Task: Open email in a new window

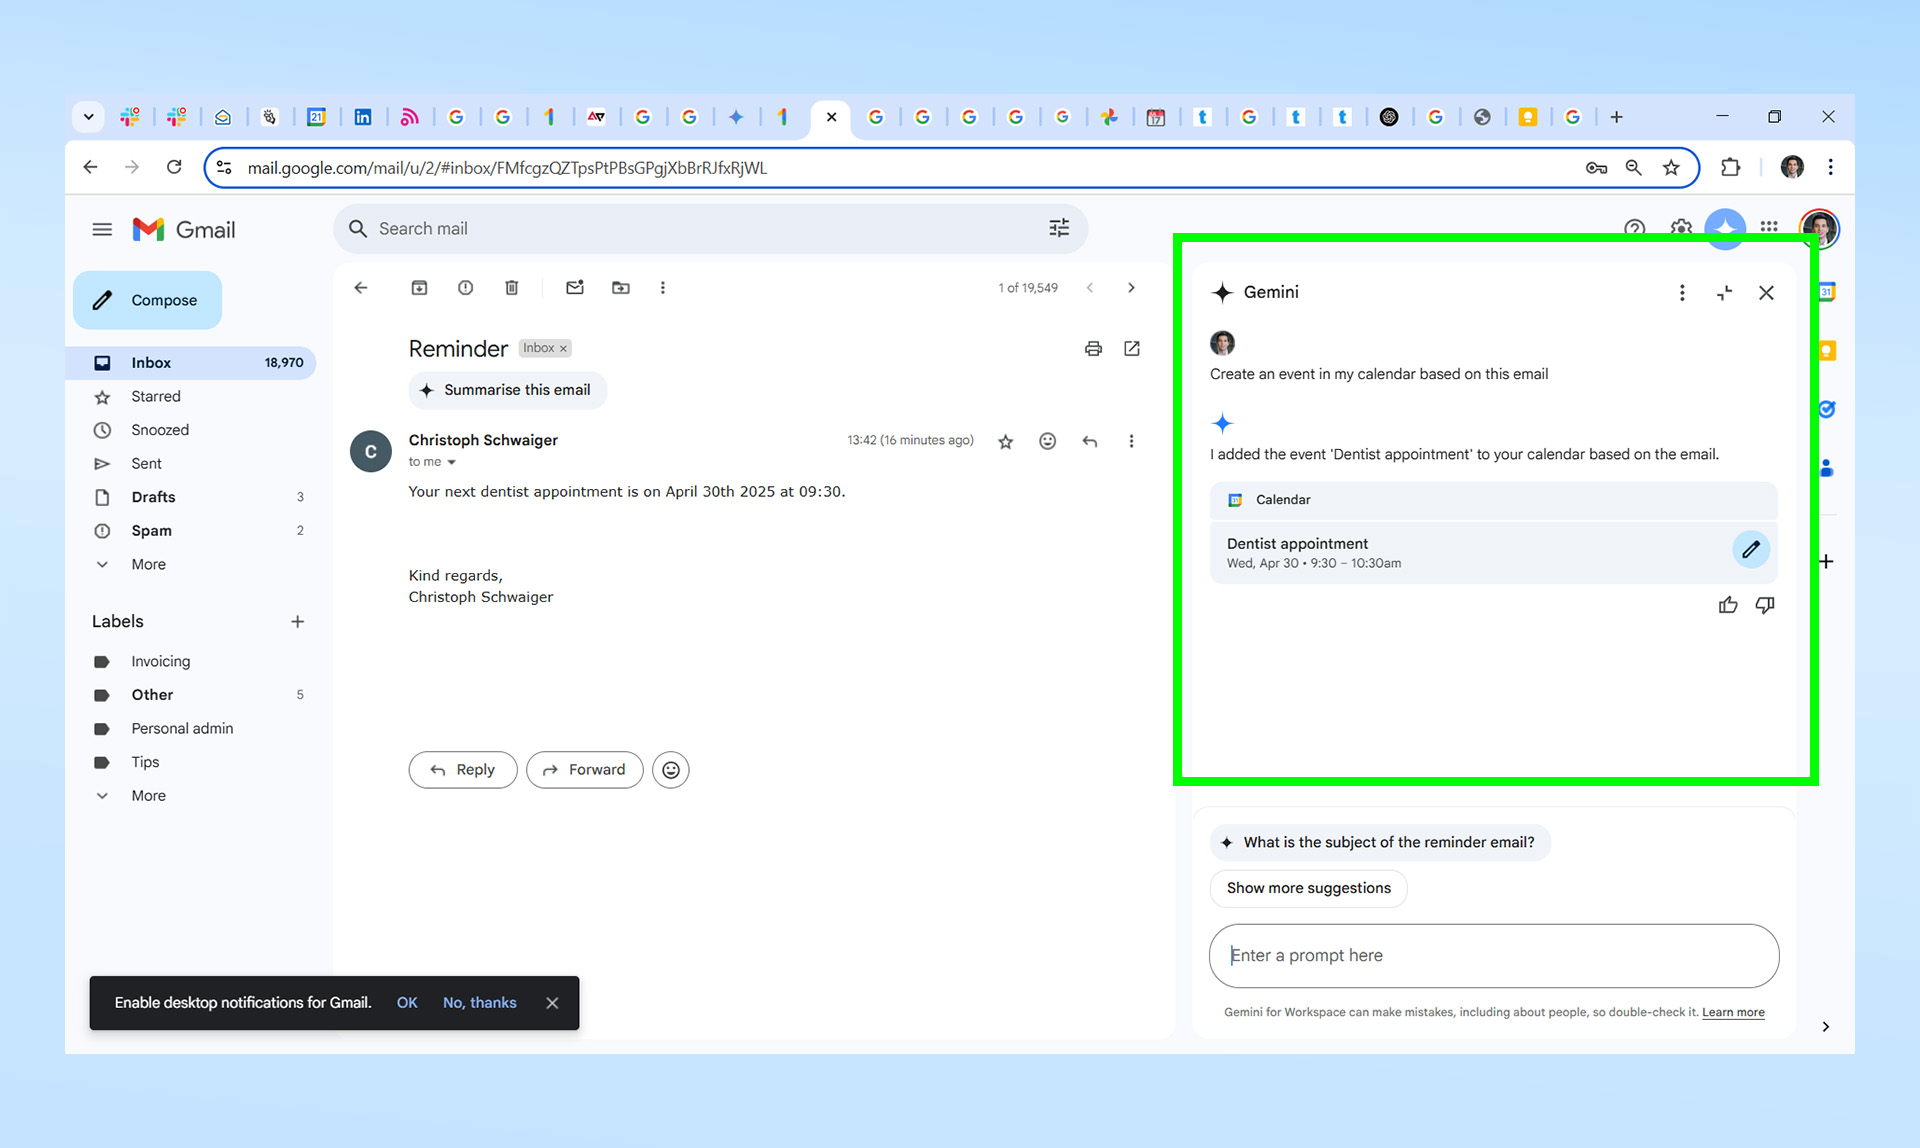Action: (1132, 349)
